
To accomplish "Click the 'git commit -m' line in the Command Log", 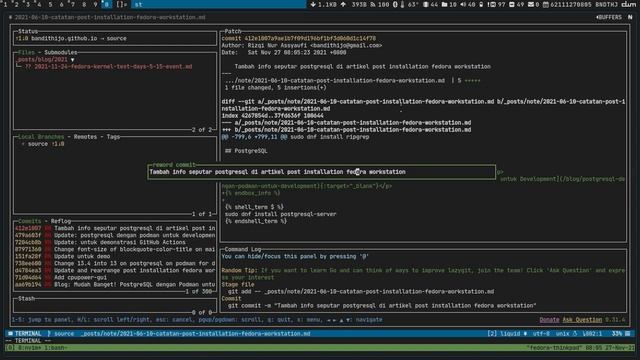I will [x=382, y=305].
